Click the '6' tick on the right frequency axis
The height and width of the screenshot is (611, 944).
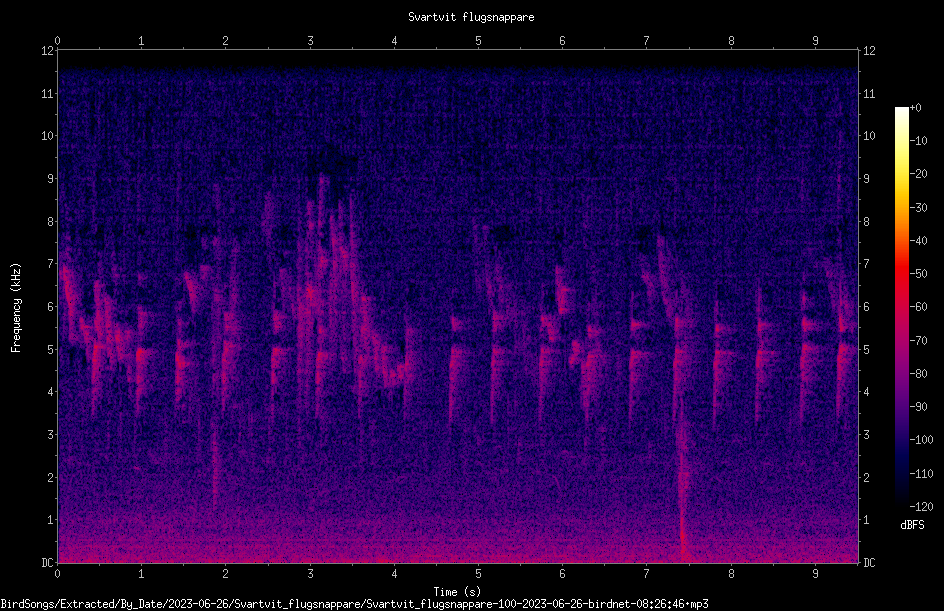[866, 306]
